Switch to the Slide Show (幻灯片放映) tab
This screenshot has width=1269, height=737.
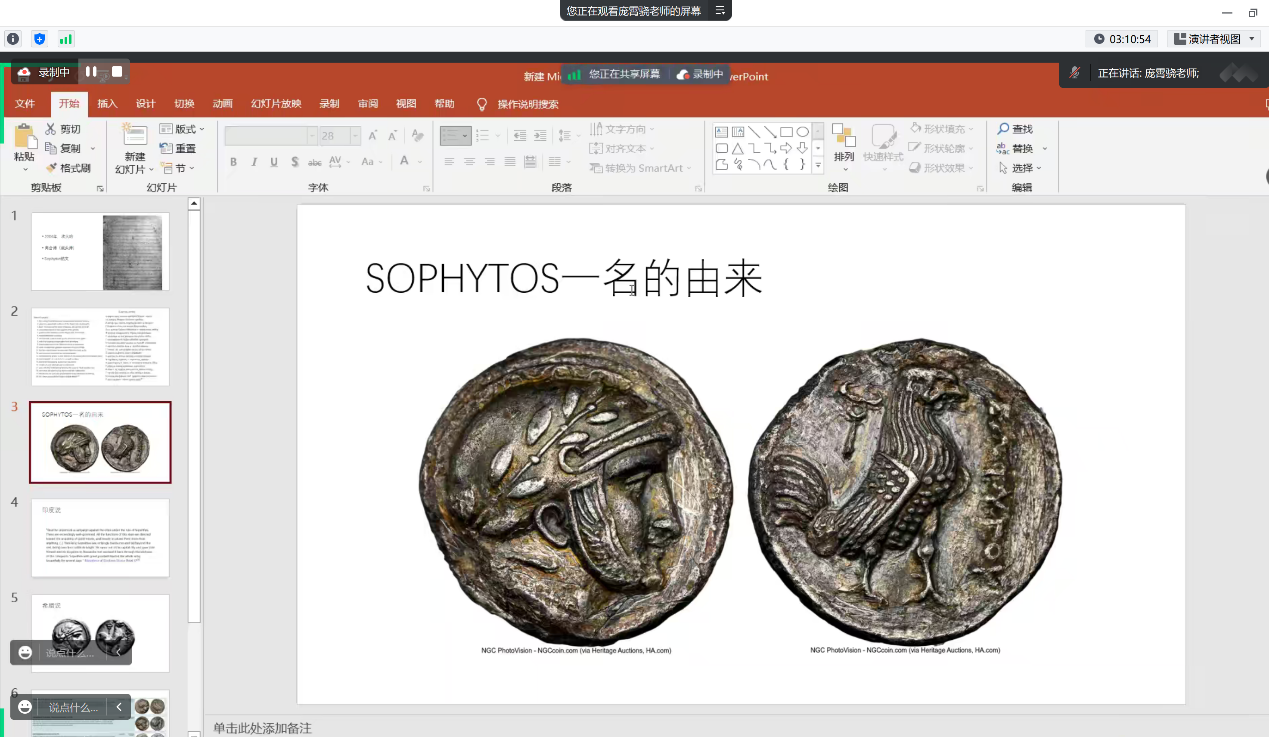(276, 104)
